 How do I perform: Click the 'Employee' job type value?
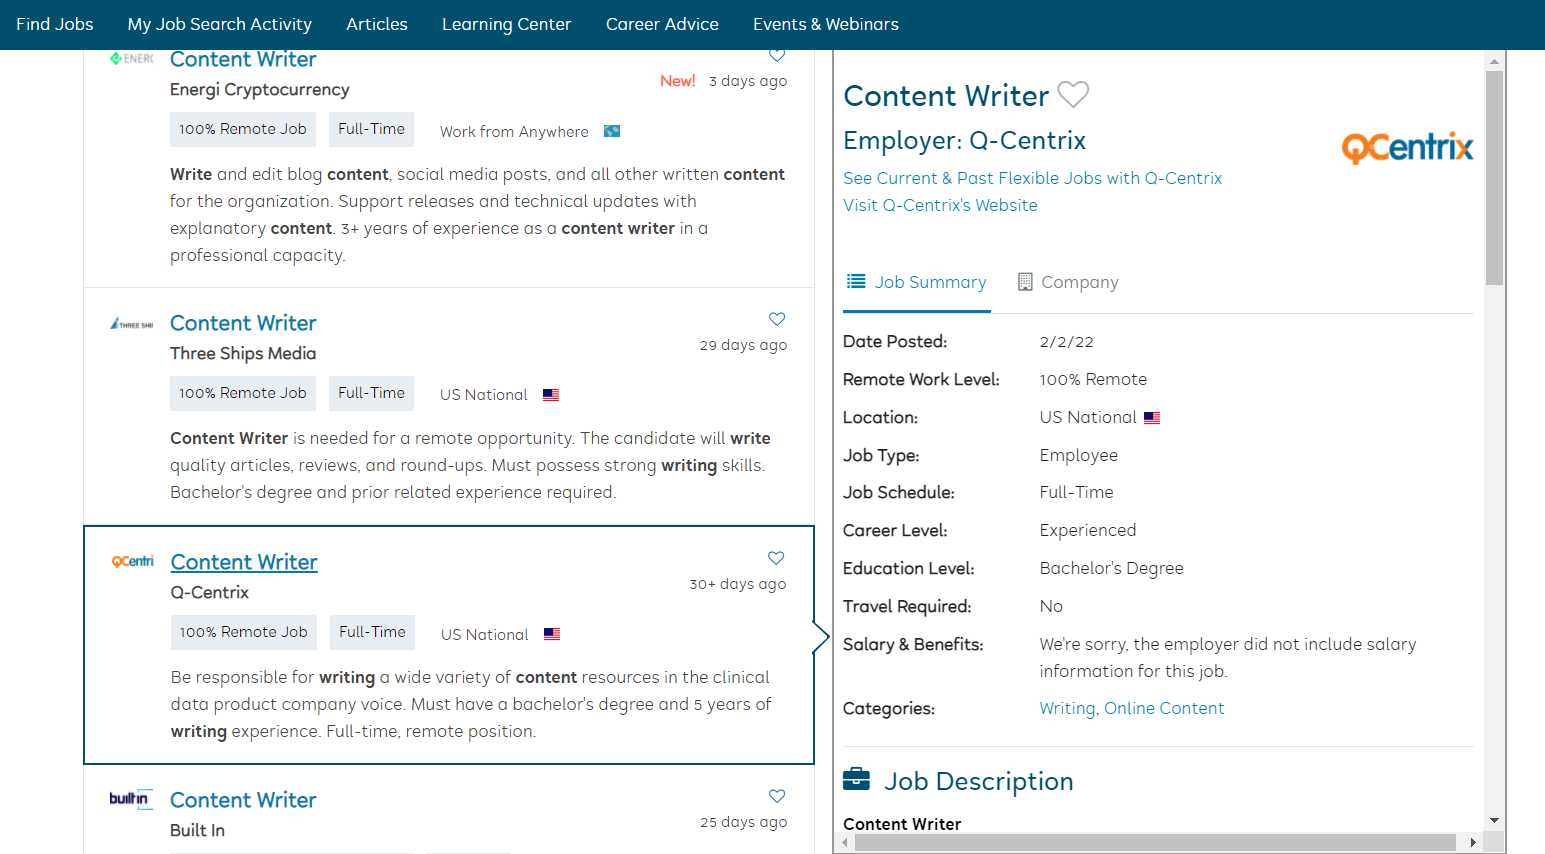(1079, 456)
